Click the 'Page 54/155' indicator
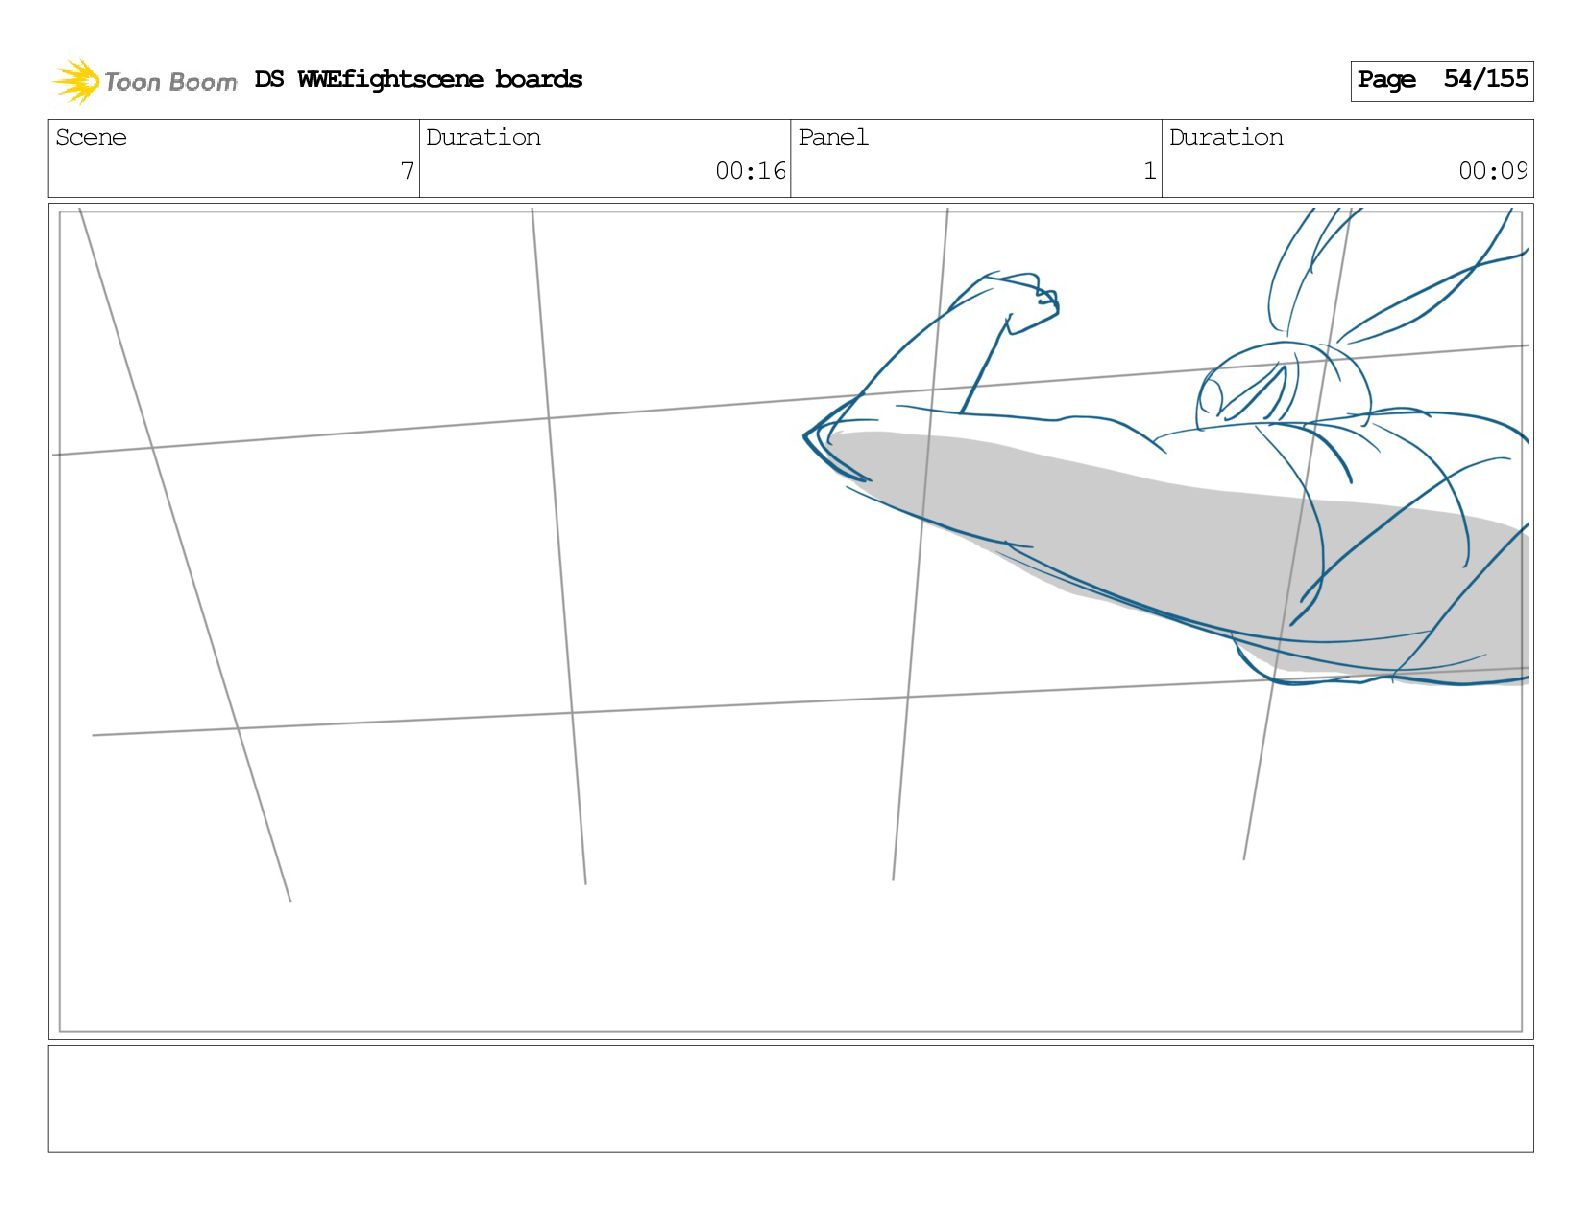Screen dimensions: 1584x1224 (1441, 80)
